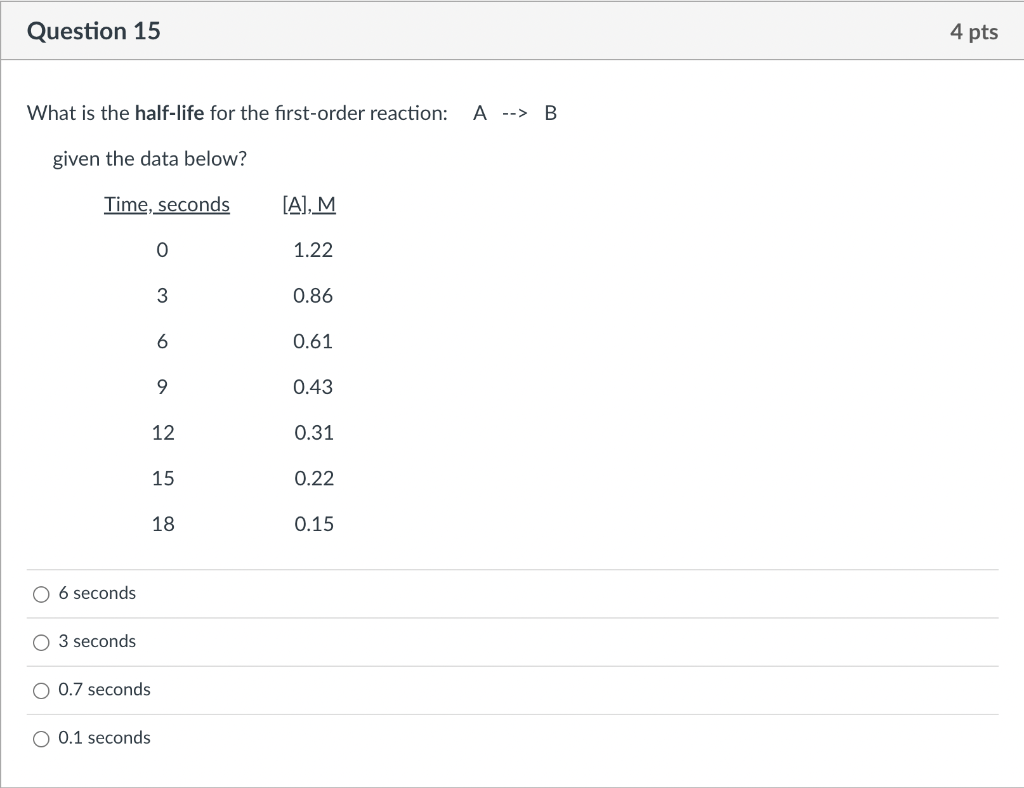Click the 0.43 concentration value
This screenshot has width=1024, height=788.
tap(313, 387)
